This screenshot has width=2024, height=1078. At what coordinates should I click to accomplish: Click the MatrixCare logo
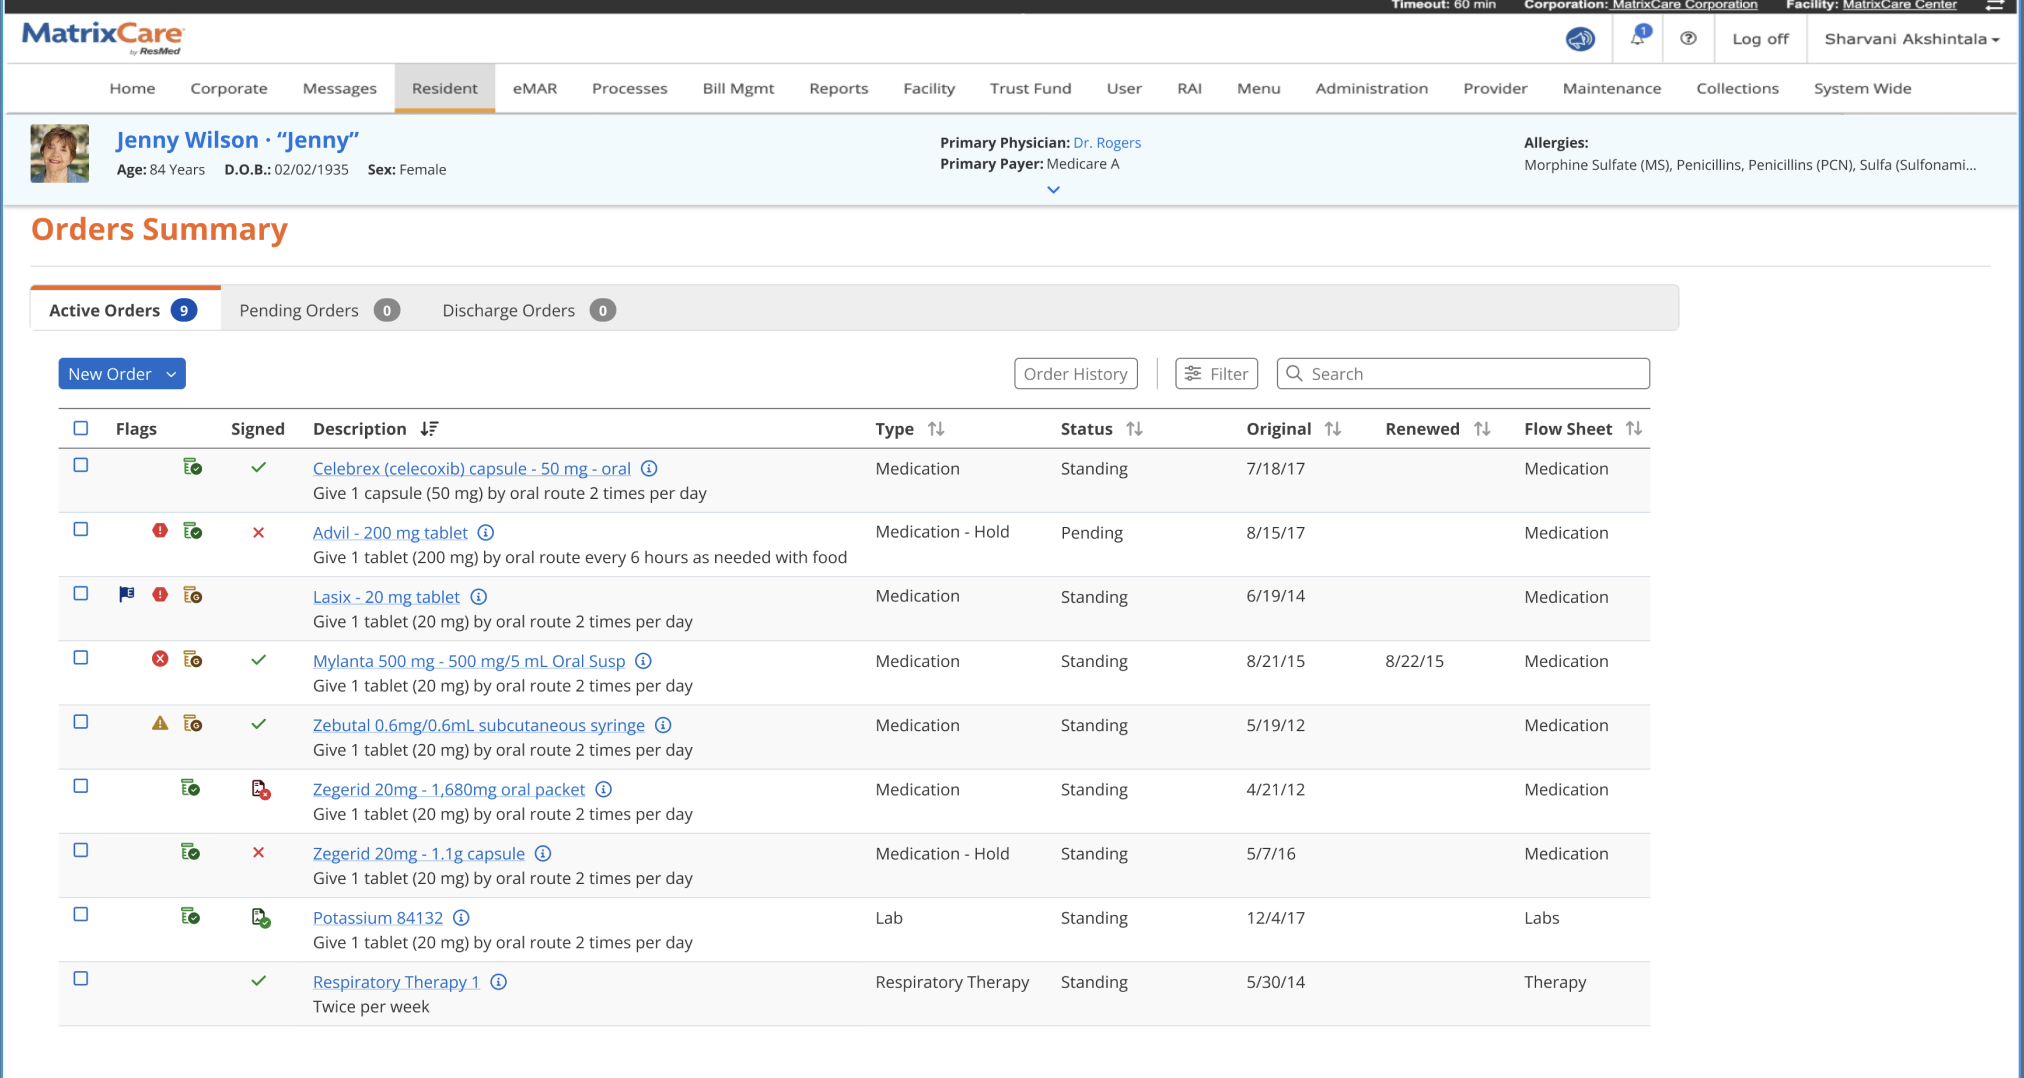point(102,38)
